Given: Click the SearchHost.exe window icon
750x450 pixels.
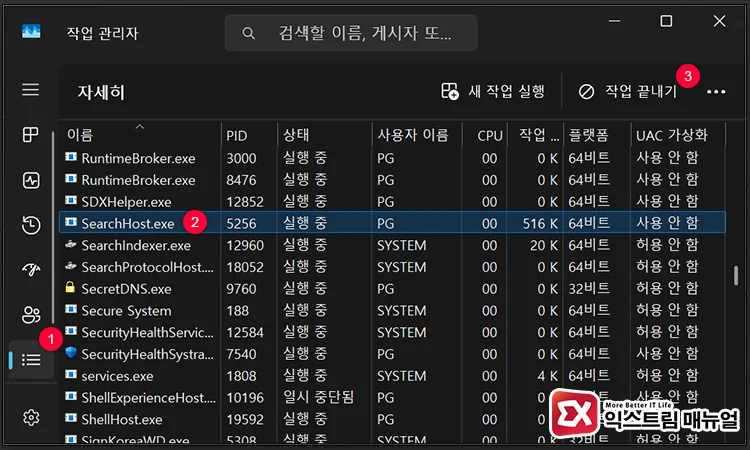Looking at the screenshot, I should (71, 222).
